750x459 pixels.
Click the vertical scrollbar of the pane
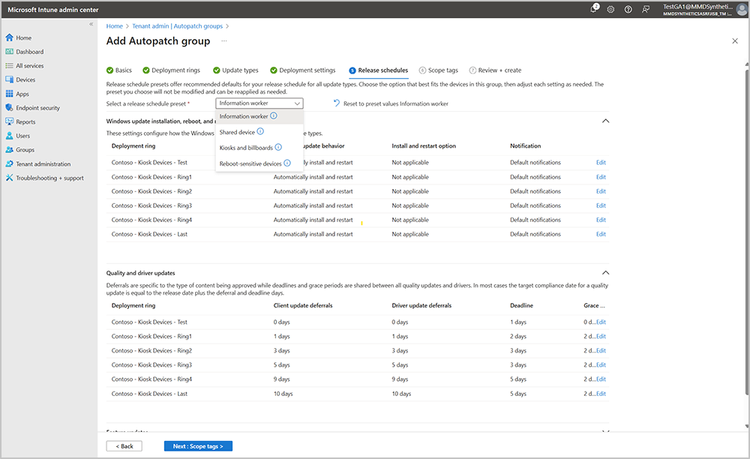pyautogui.click(x=746, y=232)
